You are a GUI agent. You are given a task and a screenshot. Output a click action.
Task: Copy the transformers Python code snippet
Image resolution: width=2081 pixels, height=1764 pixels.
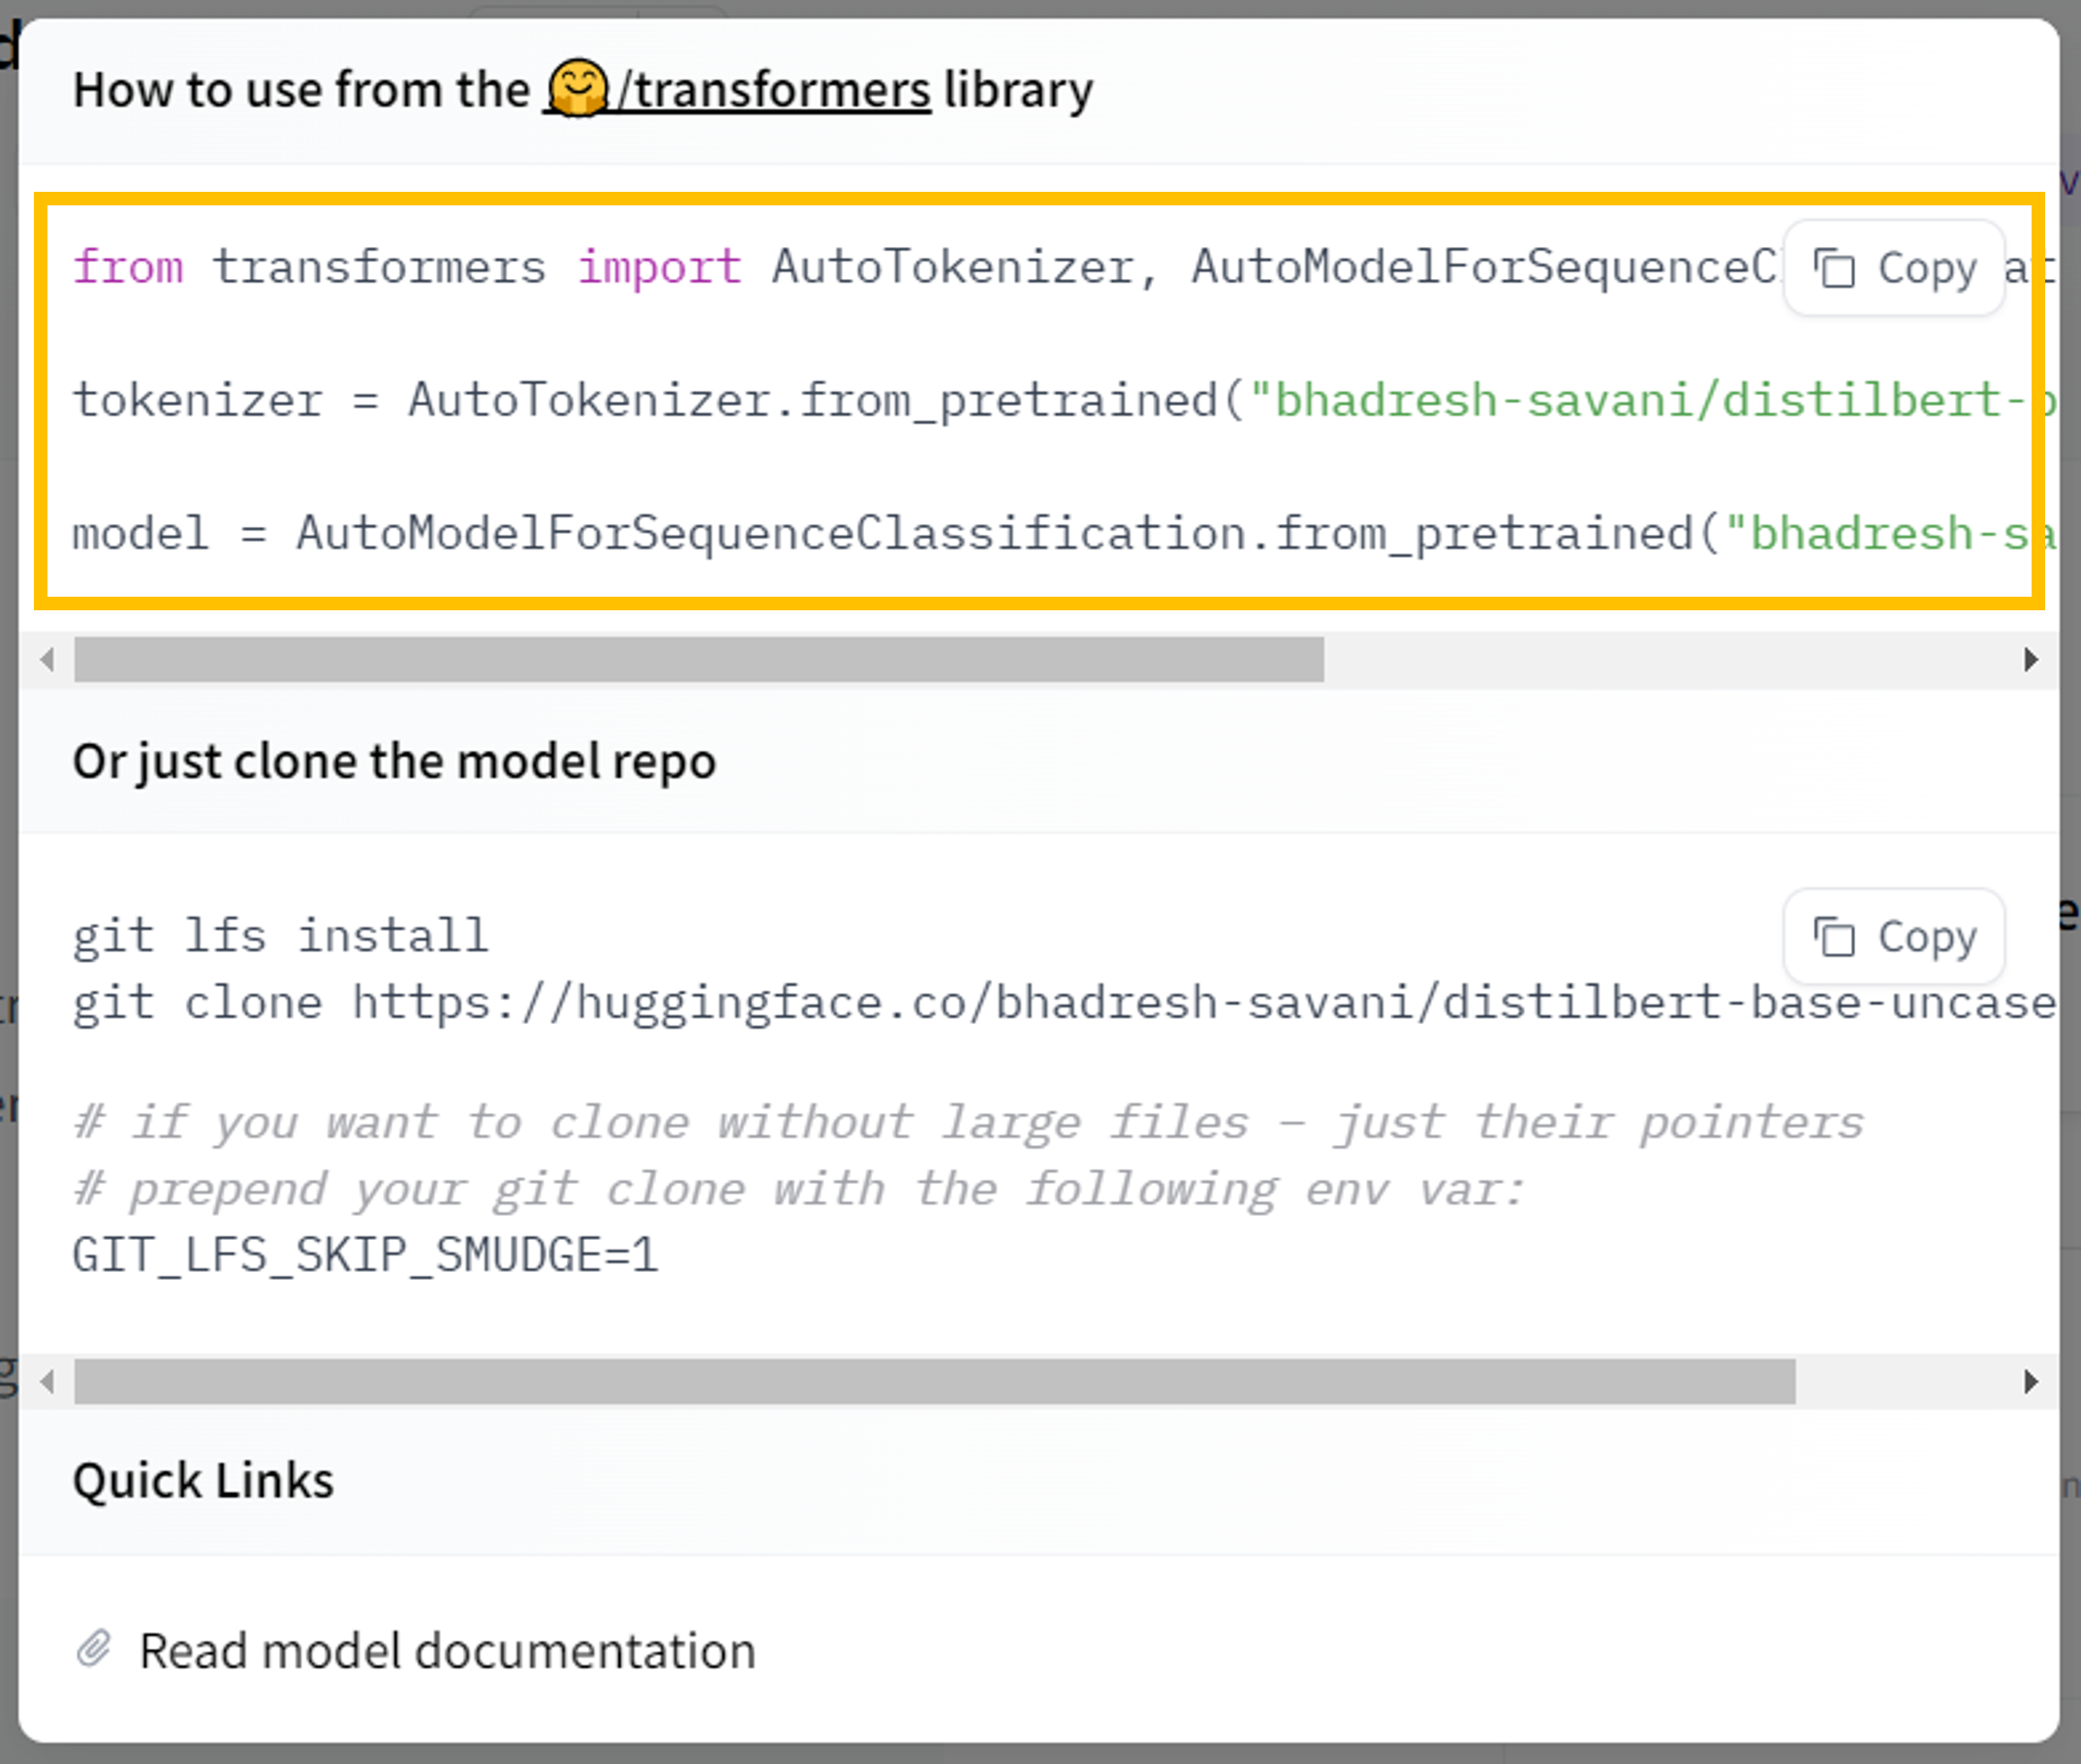(x=1894, y=268)
